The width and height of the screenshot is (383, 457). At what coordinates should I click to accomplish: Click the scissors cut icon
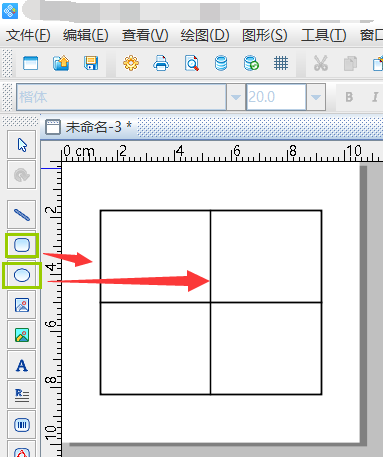(x=321, y=63)
